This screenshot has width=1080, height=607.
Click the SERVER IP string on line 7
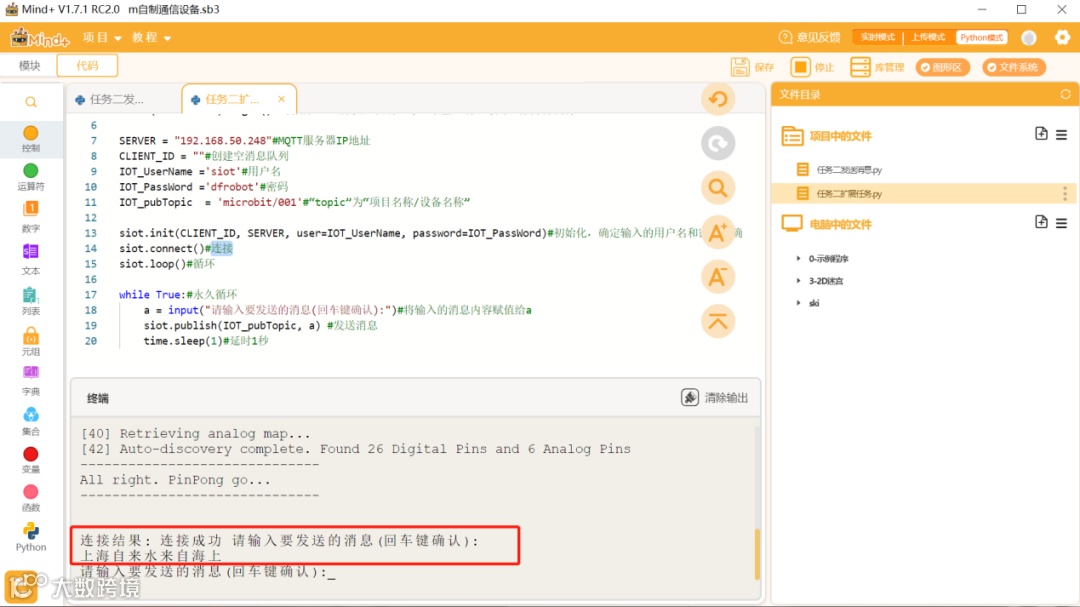pyautogui.click(x=223, y=141)
